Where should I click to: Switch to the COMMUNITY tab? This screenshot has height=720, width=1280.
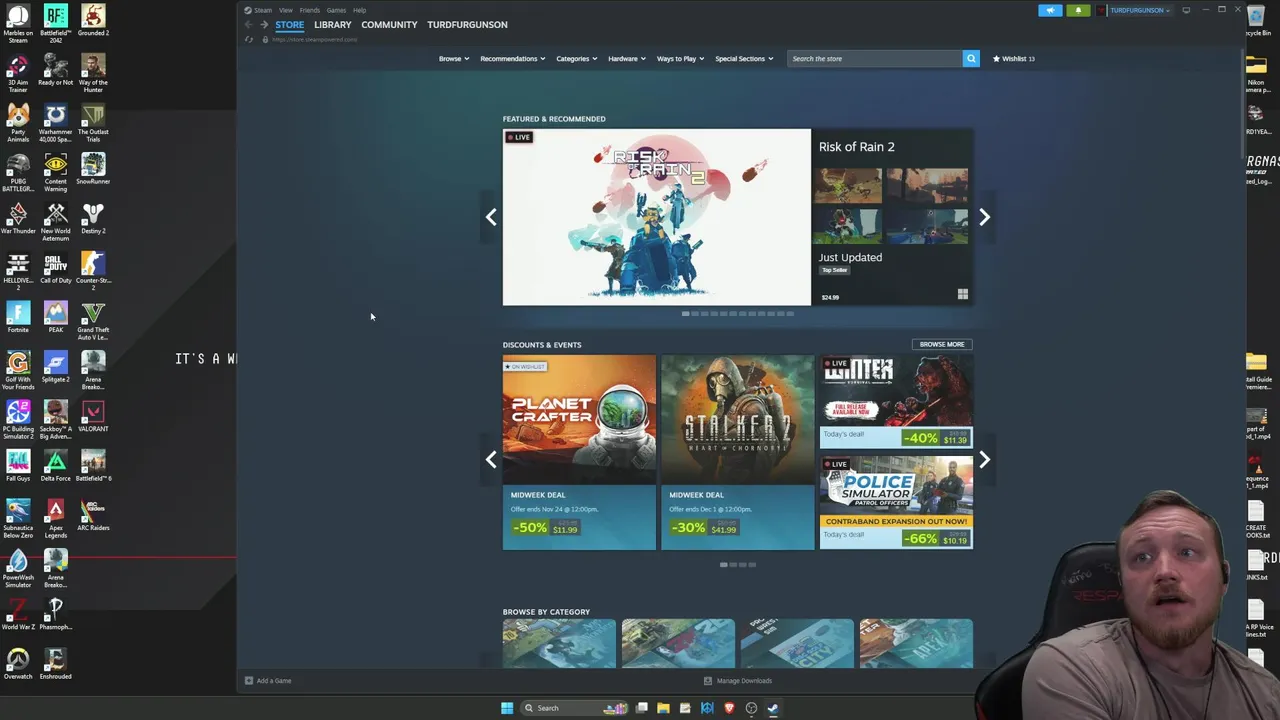click(389, 24)
